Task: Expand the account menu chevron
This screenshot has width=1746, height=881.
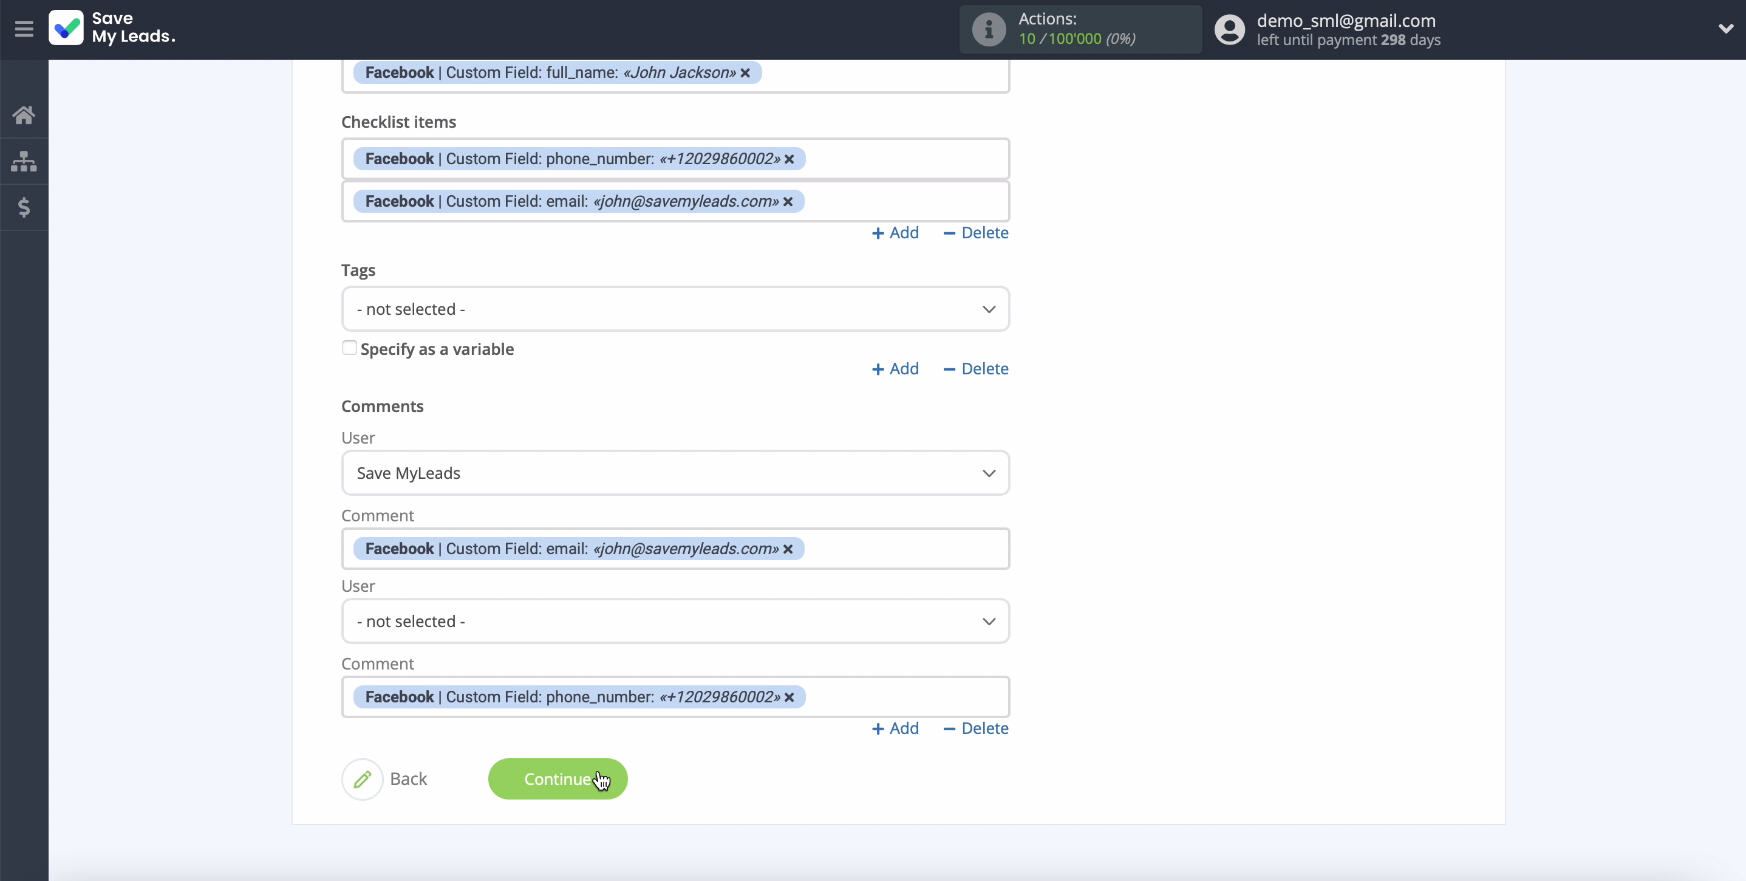Action: 1725,29
